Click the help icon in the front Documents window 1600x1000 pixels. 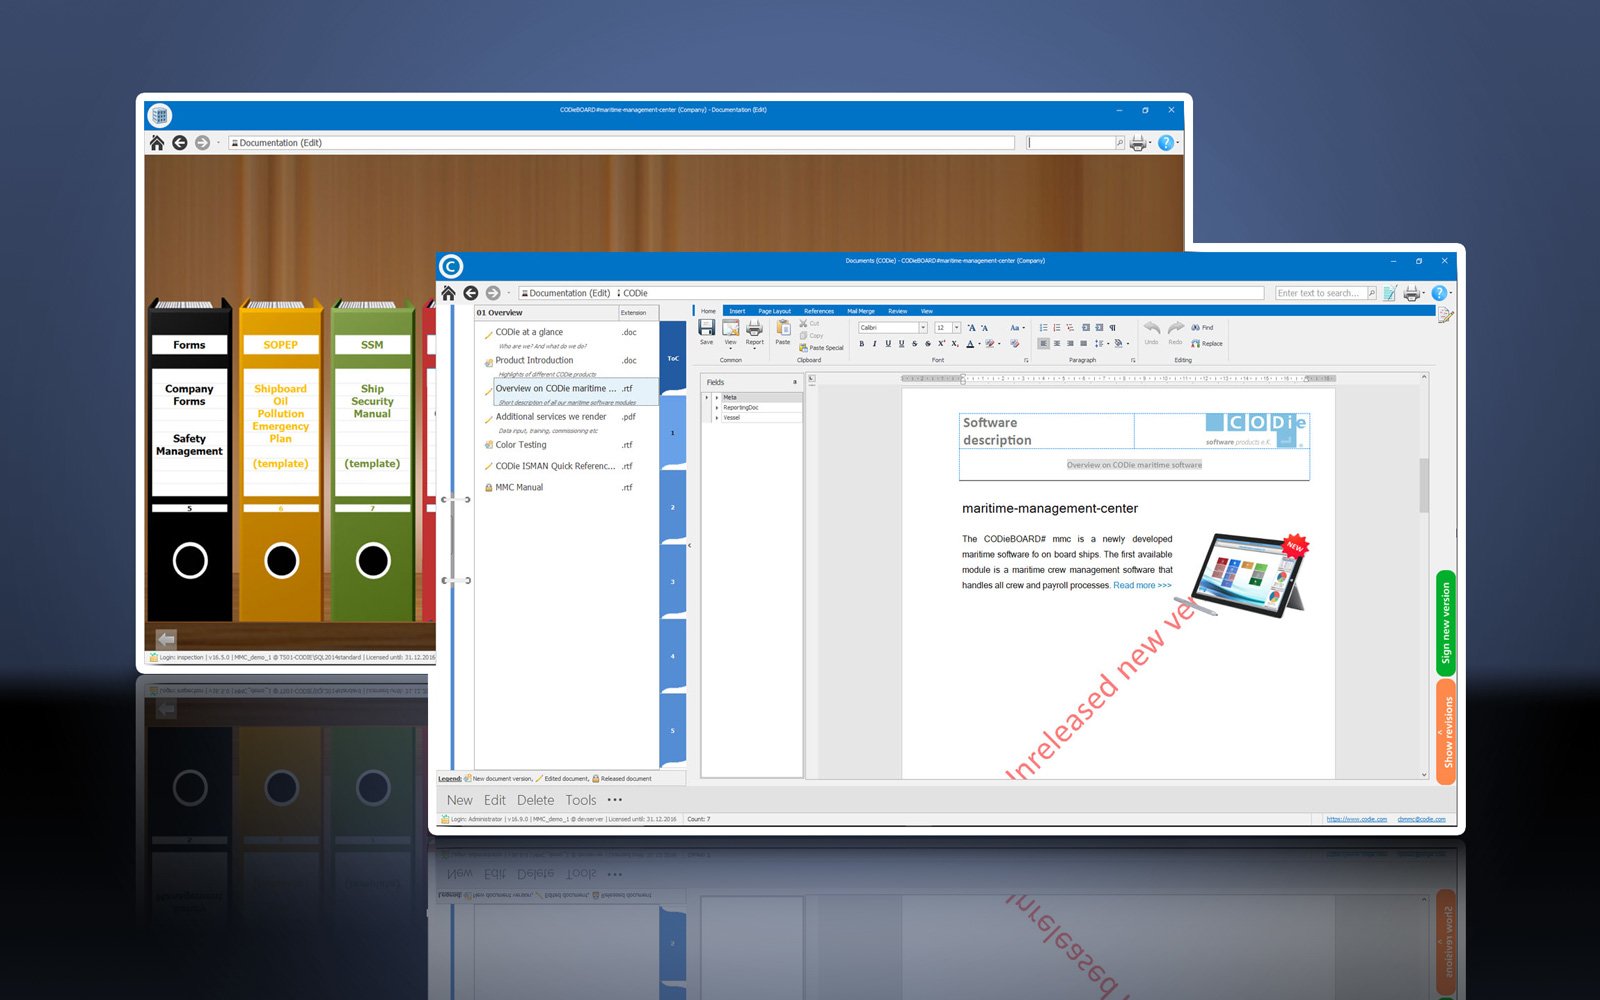tap(1439, 293)
